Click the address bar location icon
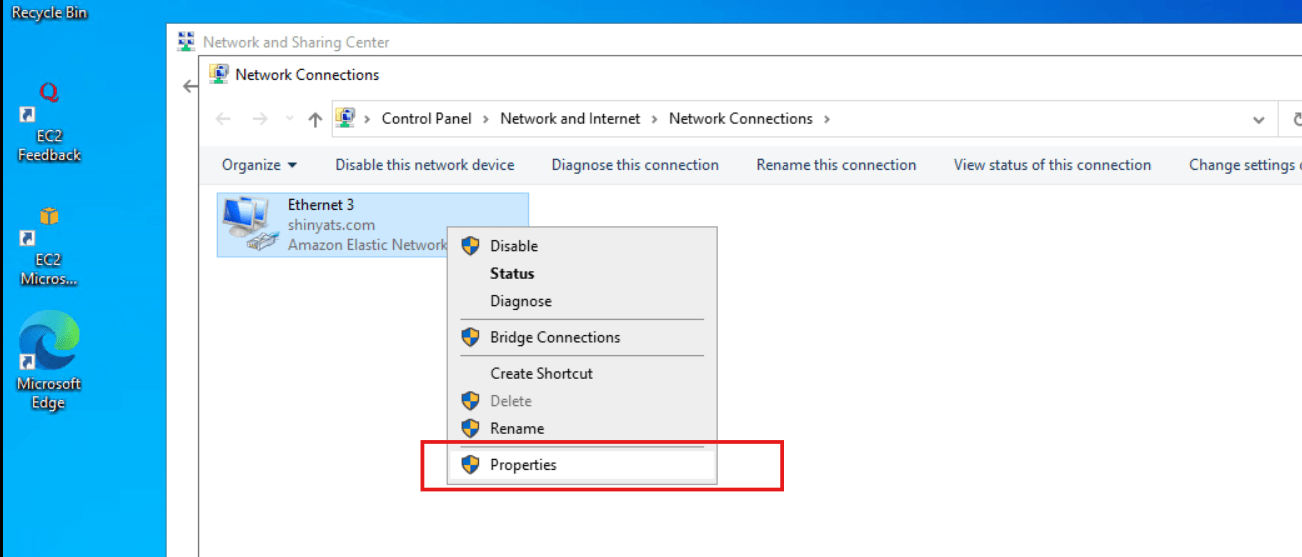1302x557 pixels. pos(345,118)
